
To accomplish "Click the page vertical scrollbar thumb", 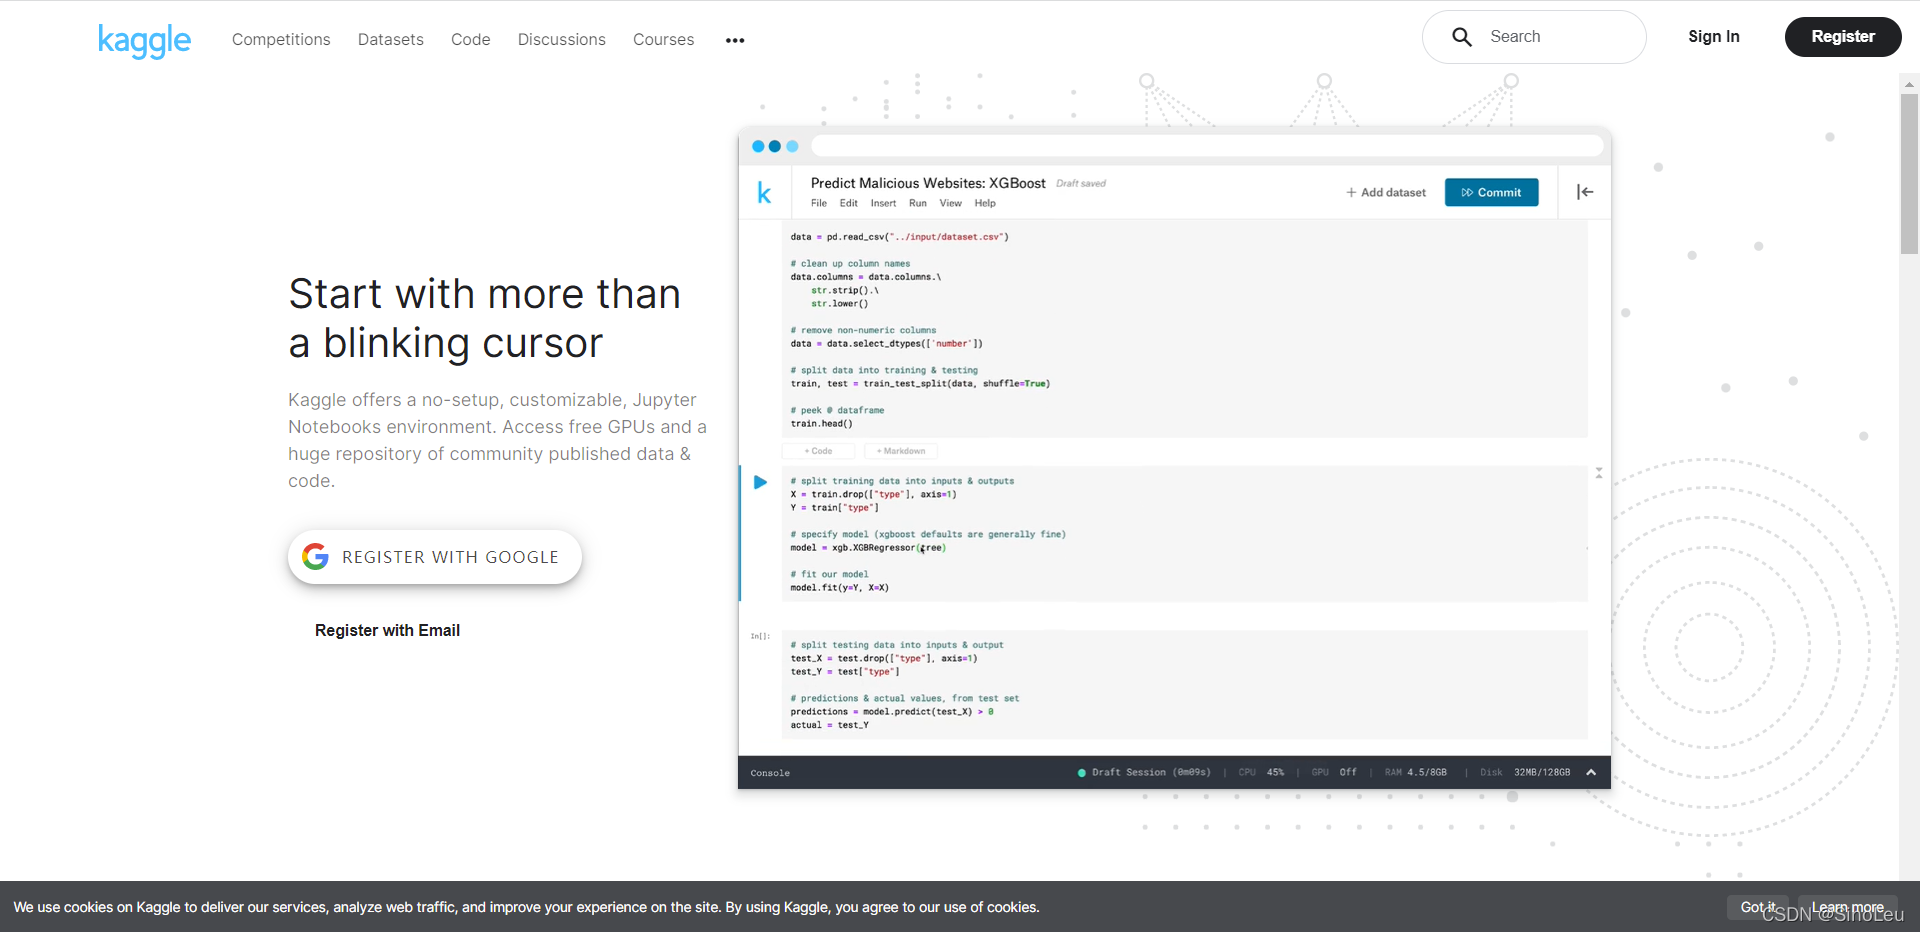I will [x=1909, y=173].
